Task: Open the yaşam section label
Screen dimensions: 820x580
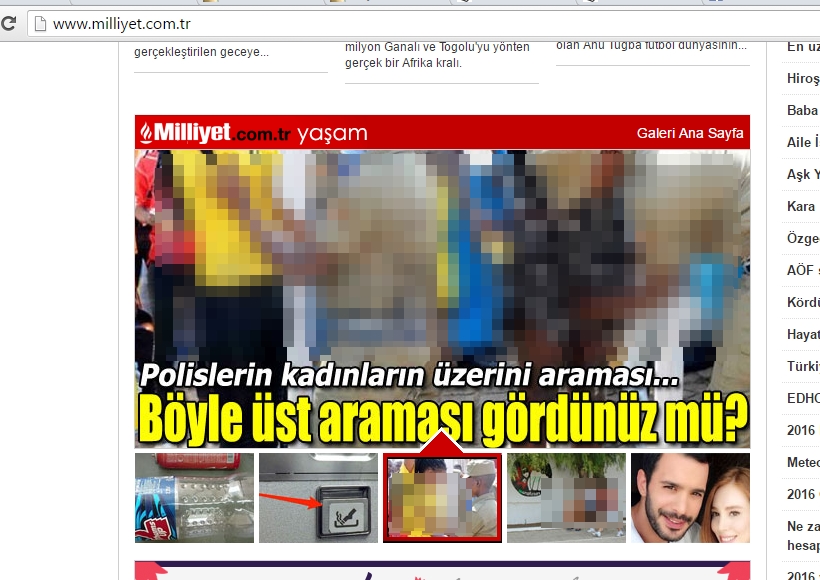Action: pyautogui.click(x=332, y=134)
